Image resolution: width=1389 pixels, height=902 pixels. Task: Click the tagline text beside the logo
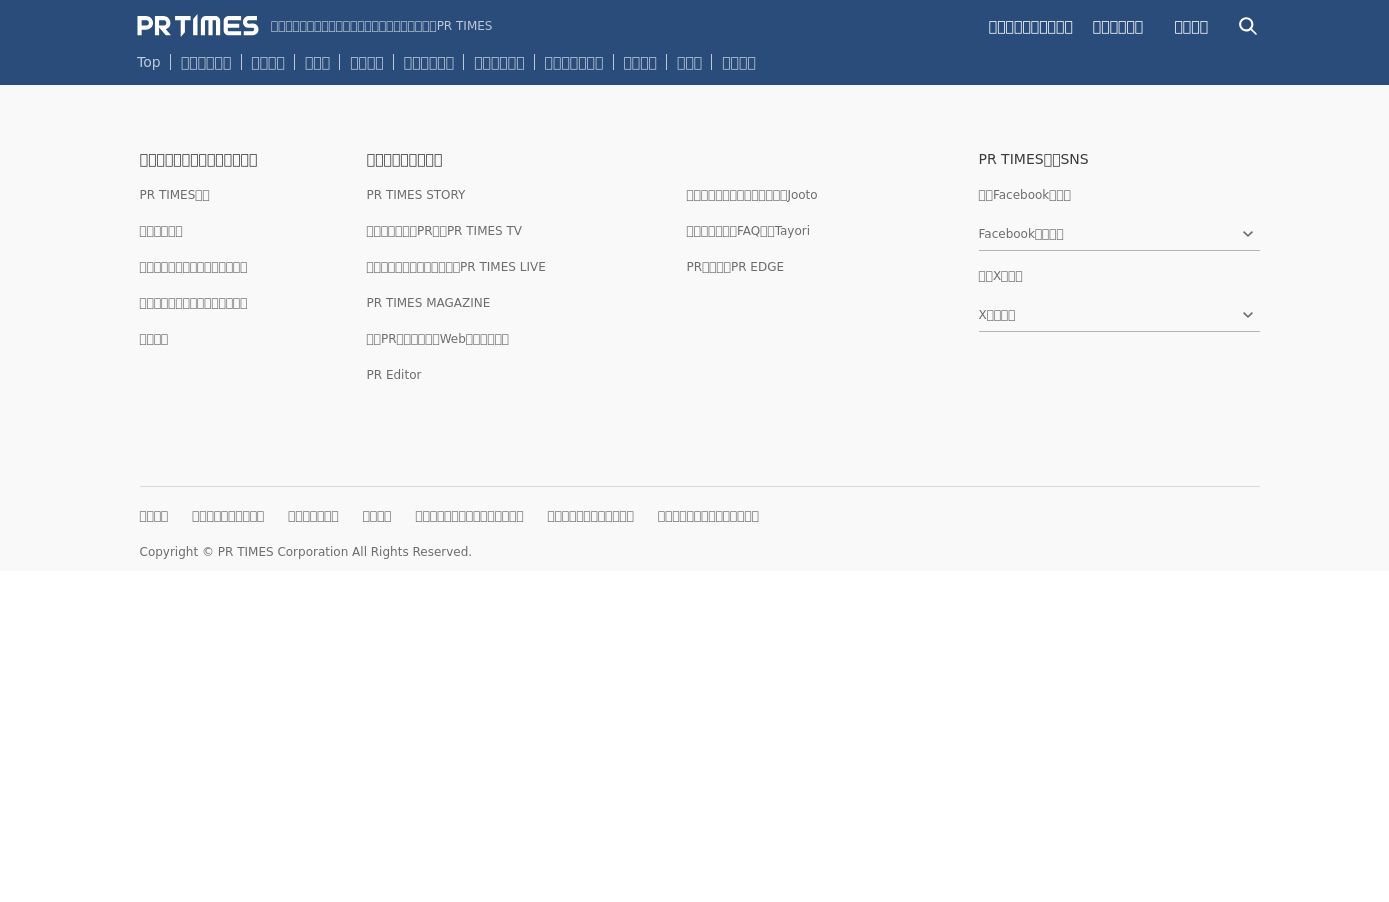pyautogui.click(x=381, y=26)
